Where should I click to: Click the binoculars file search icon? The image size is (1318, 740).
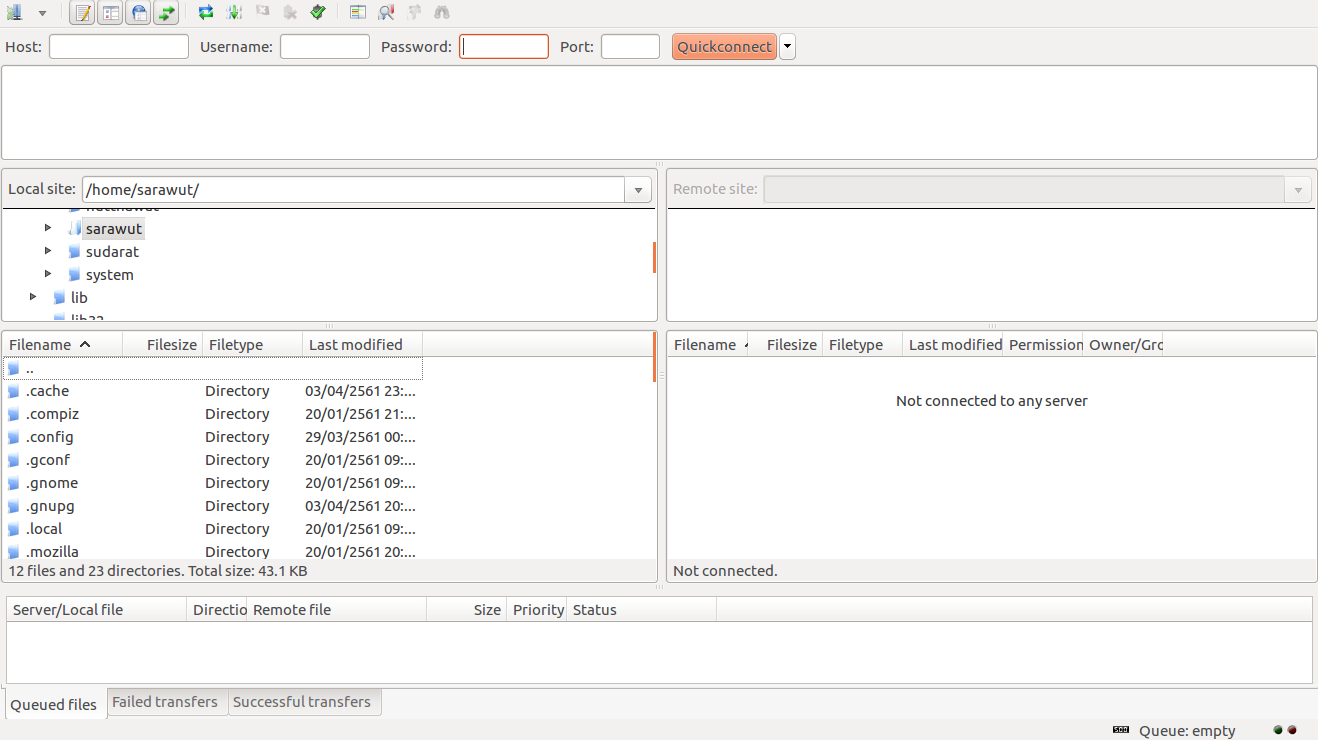tap(442, 13)
